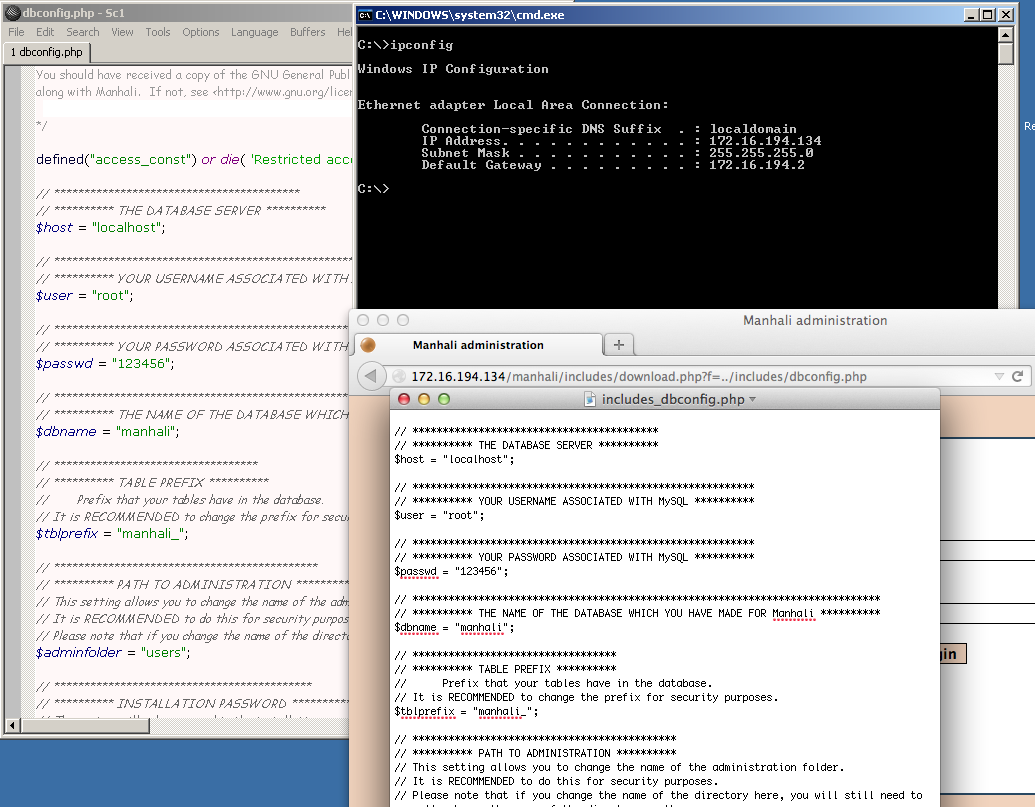
Task: Minimize the cmd.exe window
Action: point(971,15)
